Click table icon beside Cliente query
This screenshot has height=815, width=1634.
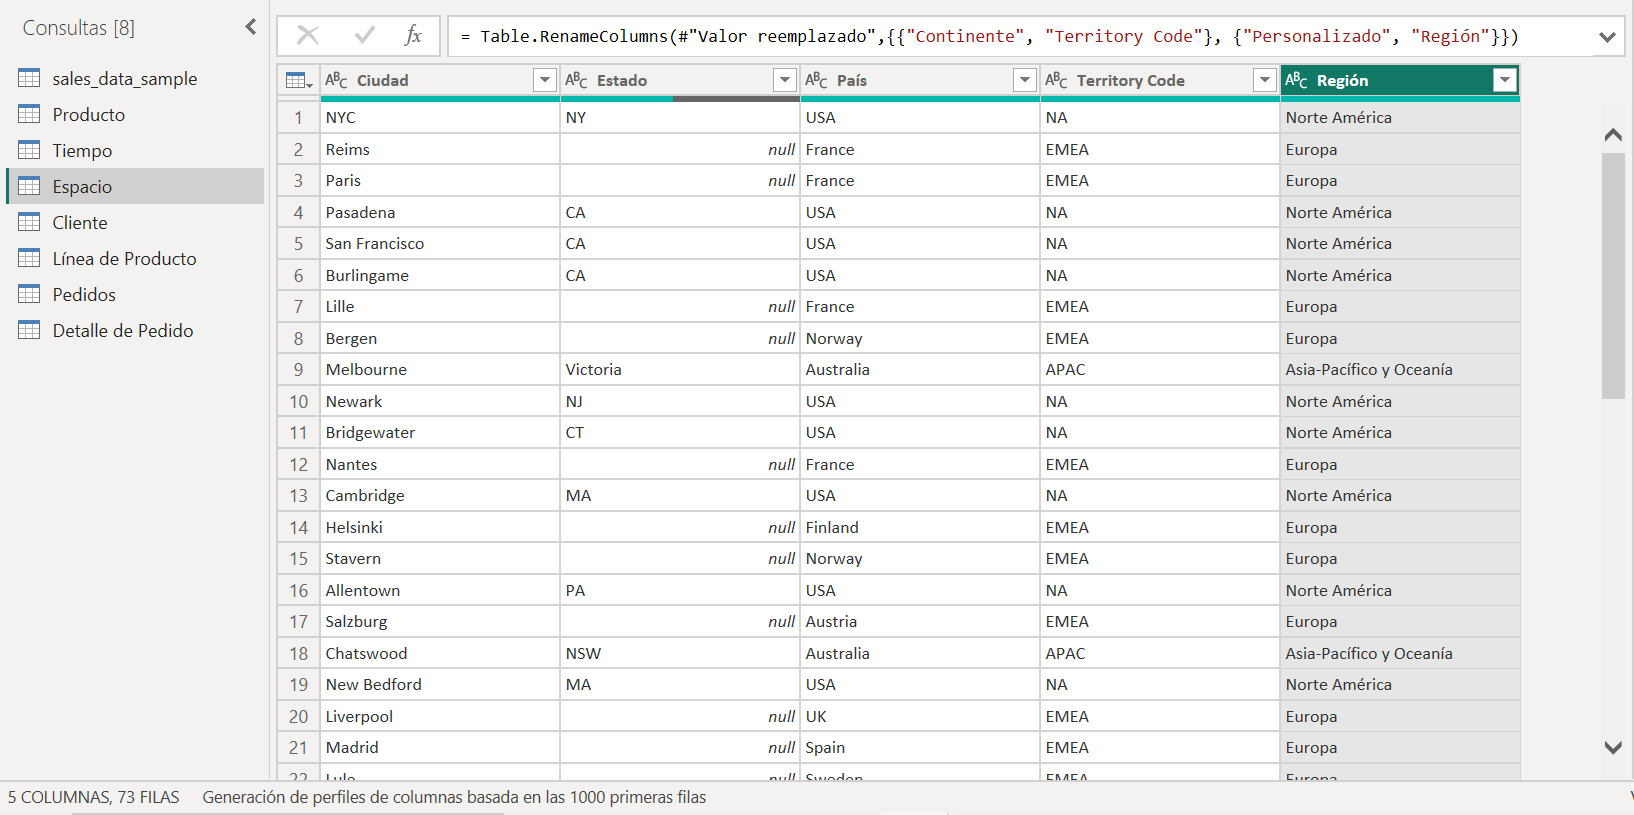tap(30, 222)
